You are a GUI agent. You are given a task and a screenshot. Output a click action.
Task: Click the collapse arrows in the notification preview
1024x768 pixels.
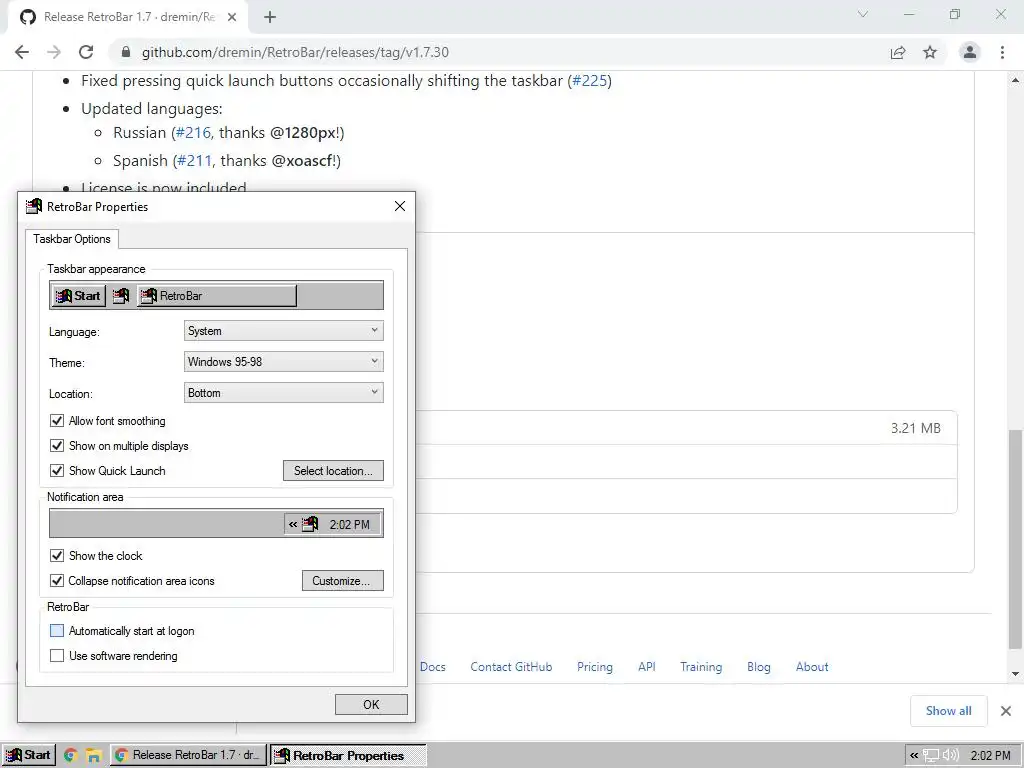click(293, 524)
